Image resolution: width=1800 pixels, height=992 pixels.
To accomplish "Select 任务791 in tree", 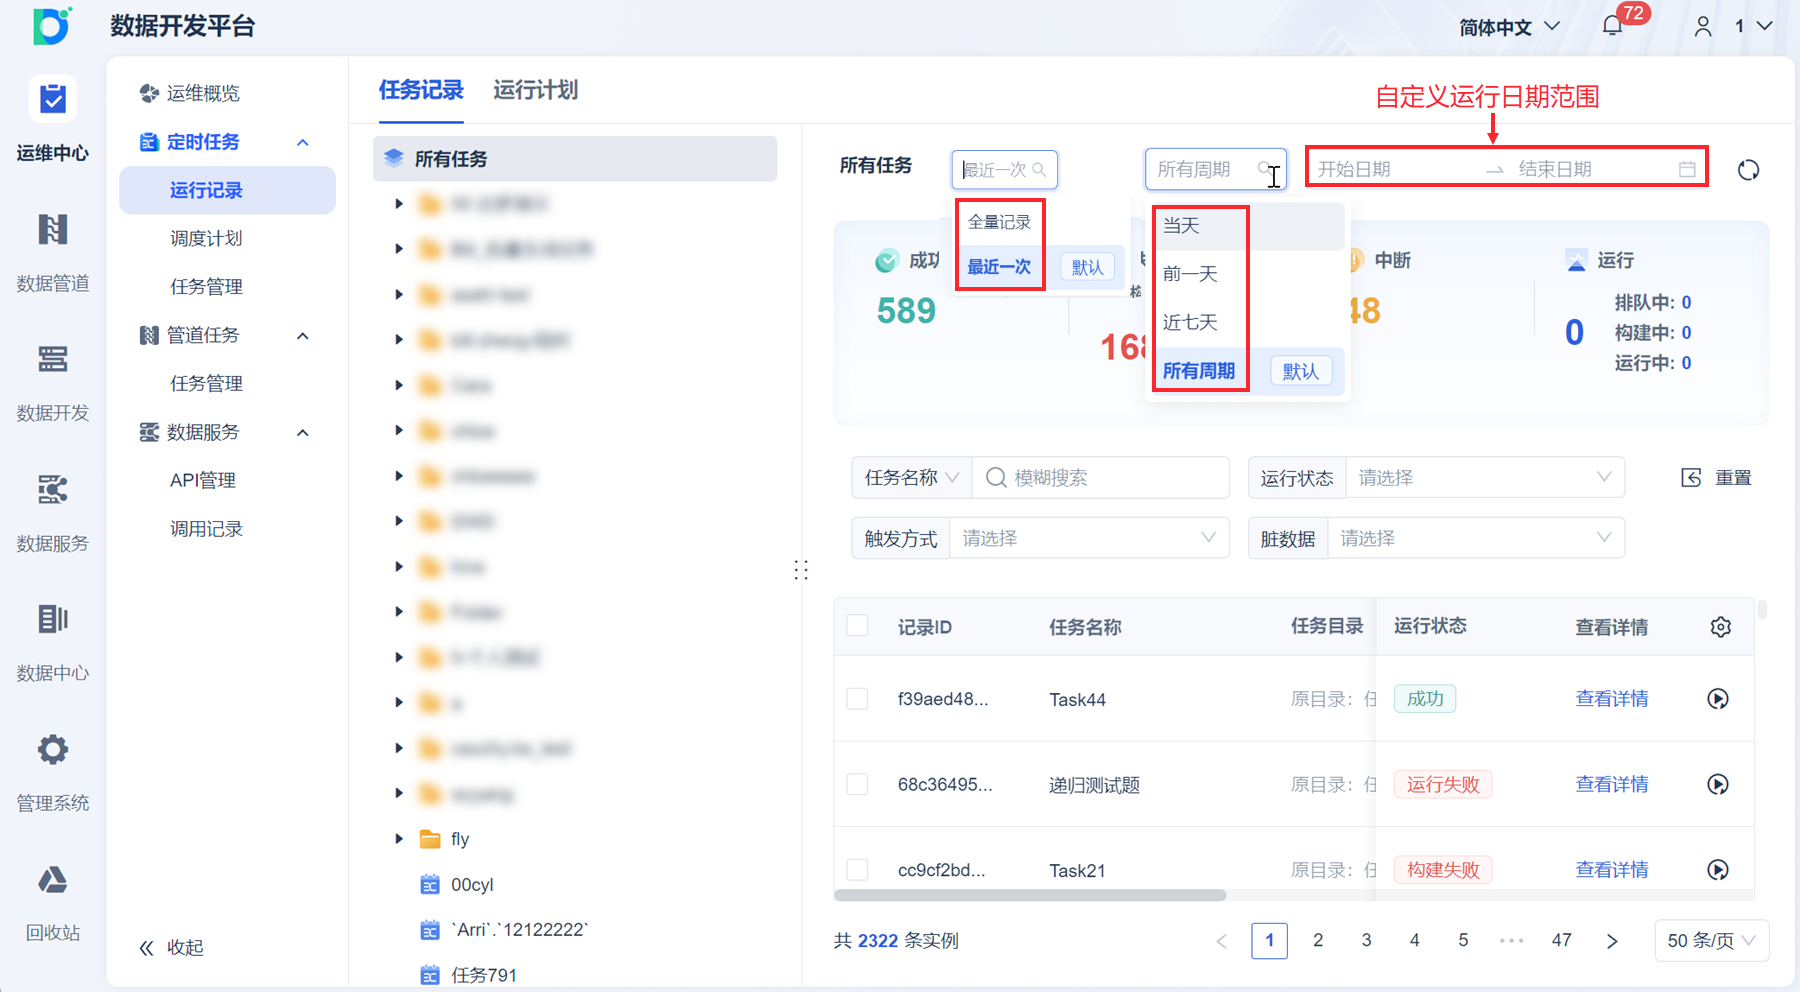I will tap(484, 975).
